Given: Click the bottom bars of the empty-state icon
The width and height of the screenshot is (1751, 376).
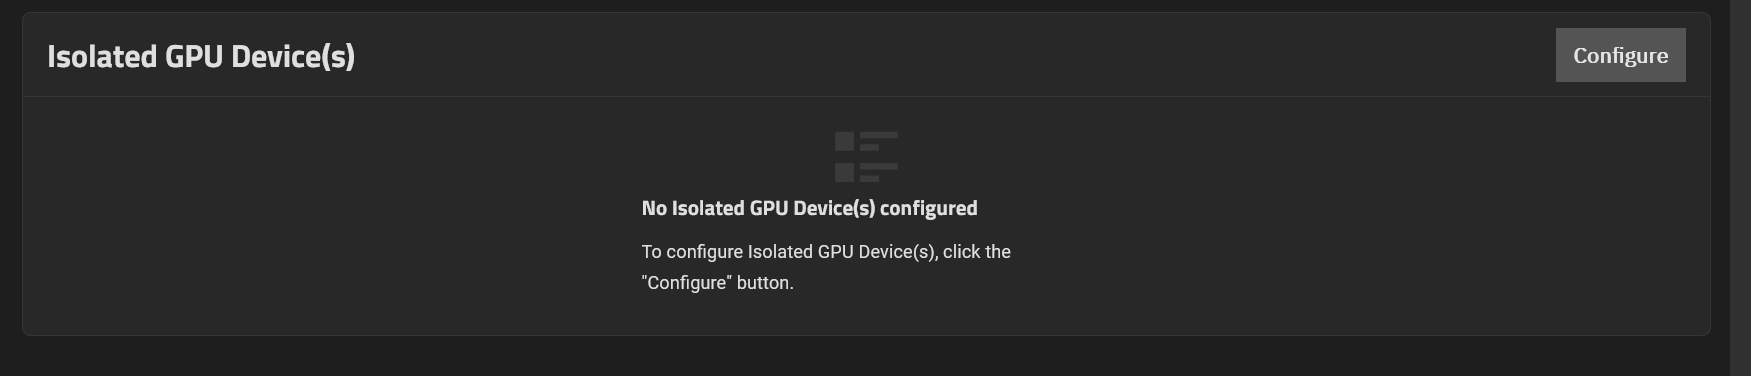Looking at the screenshot, I should (x=878, y=172).
